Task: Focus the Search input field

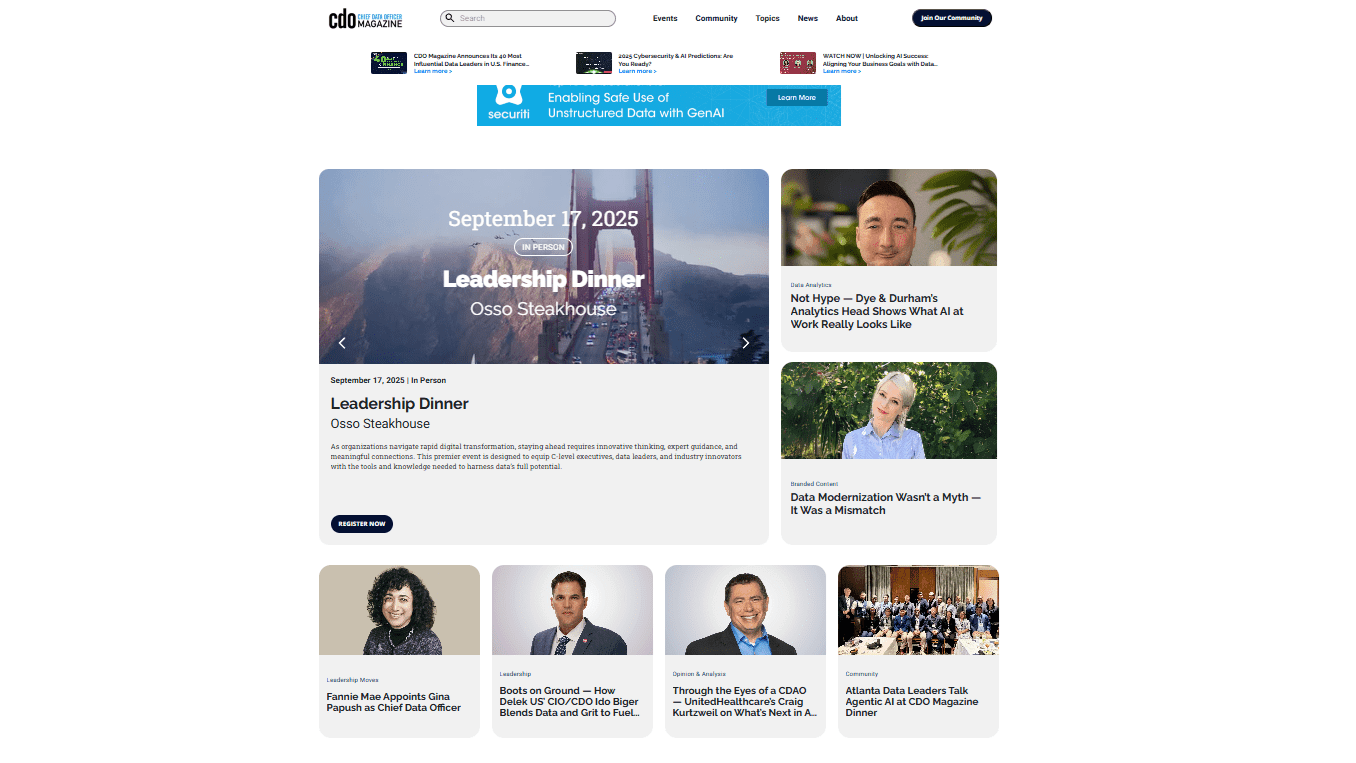Action: 528,18
